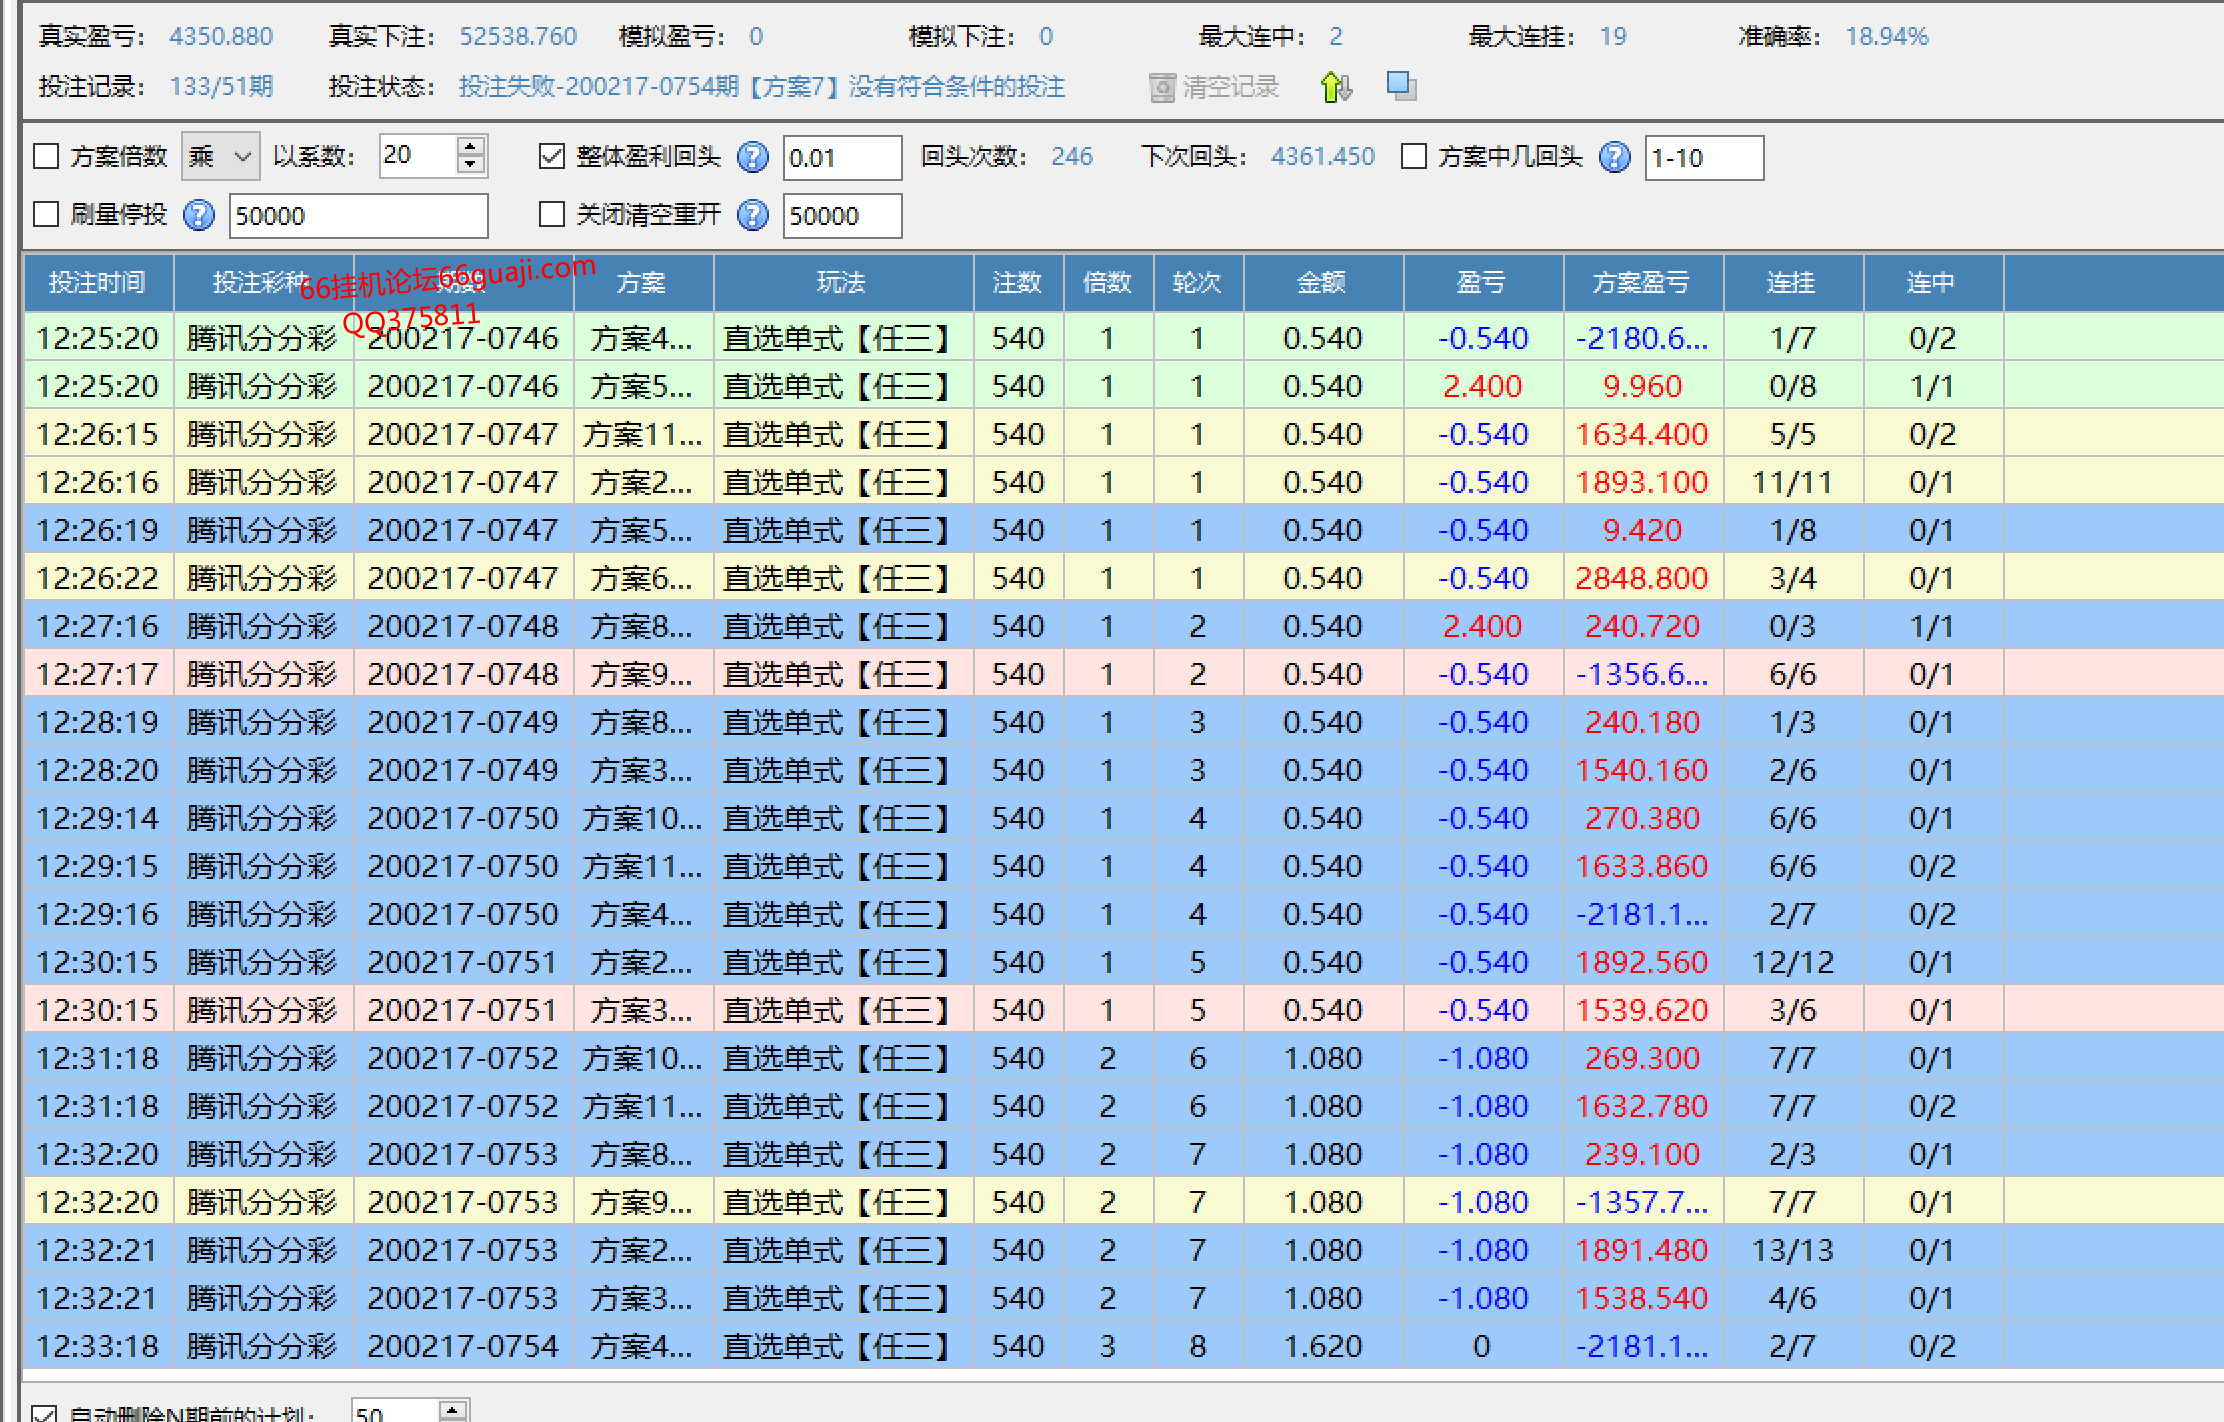
Task: Click the 以系数 input field showing 20
Action: [418, 156]
